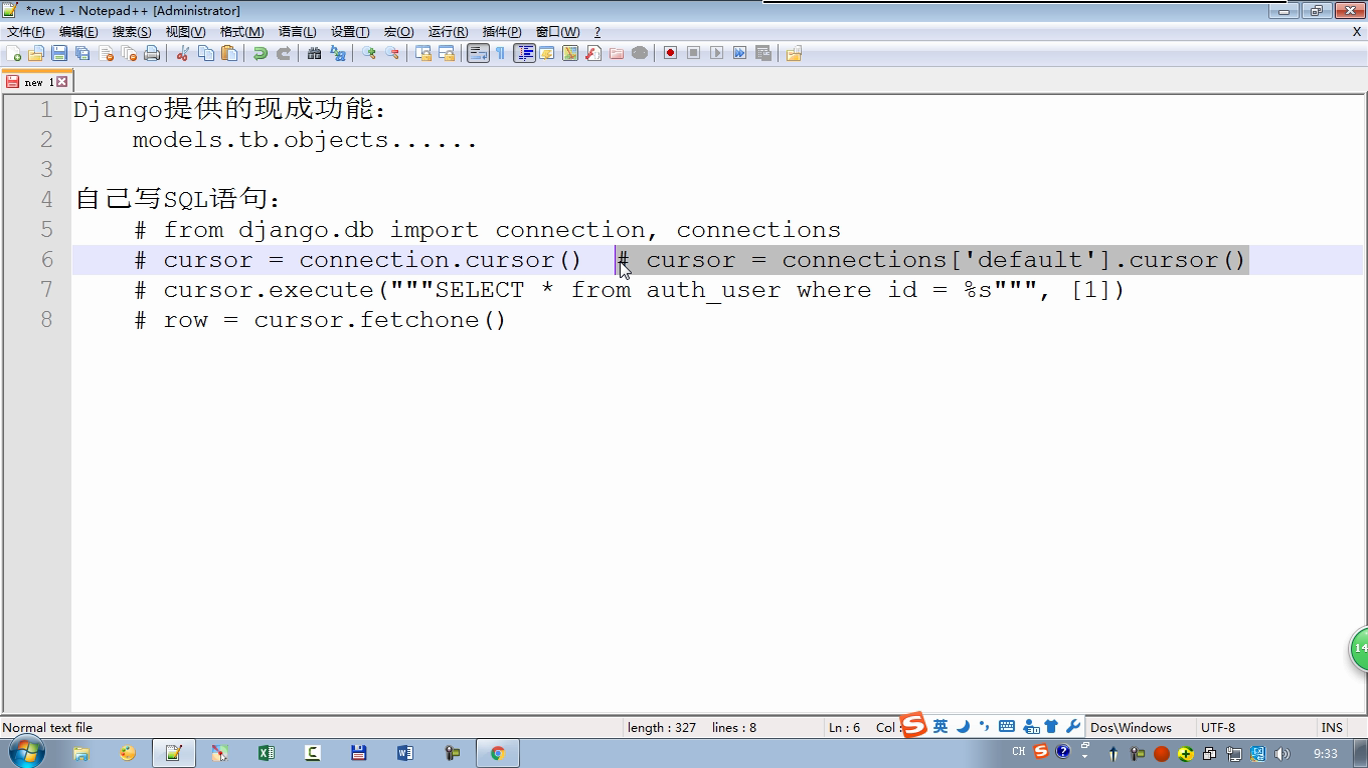
Task: Toggle Sogou 英 language mode button
Action: [940, 727]
